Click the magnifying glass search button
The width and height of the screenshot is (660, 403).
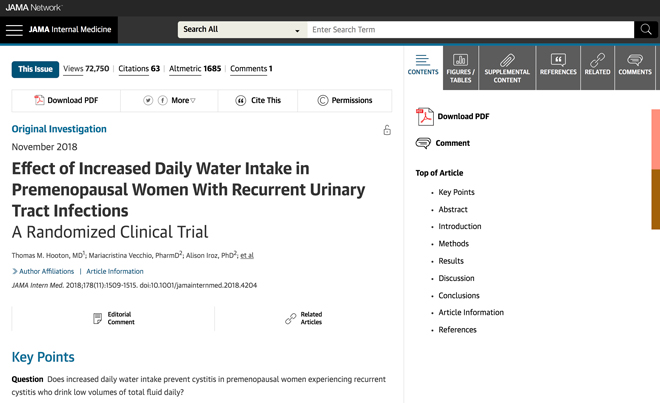pyautogui.click(x=646, y=29)
